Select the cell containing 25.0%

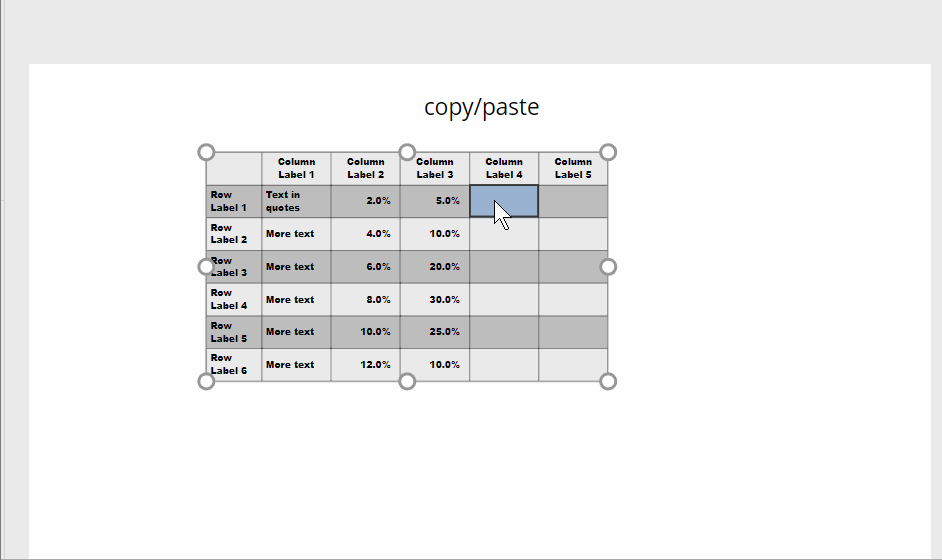[435, 332]
